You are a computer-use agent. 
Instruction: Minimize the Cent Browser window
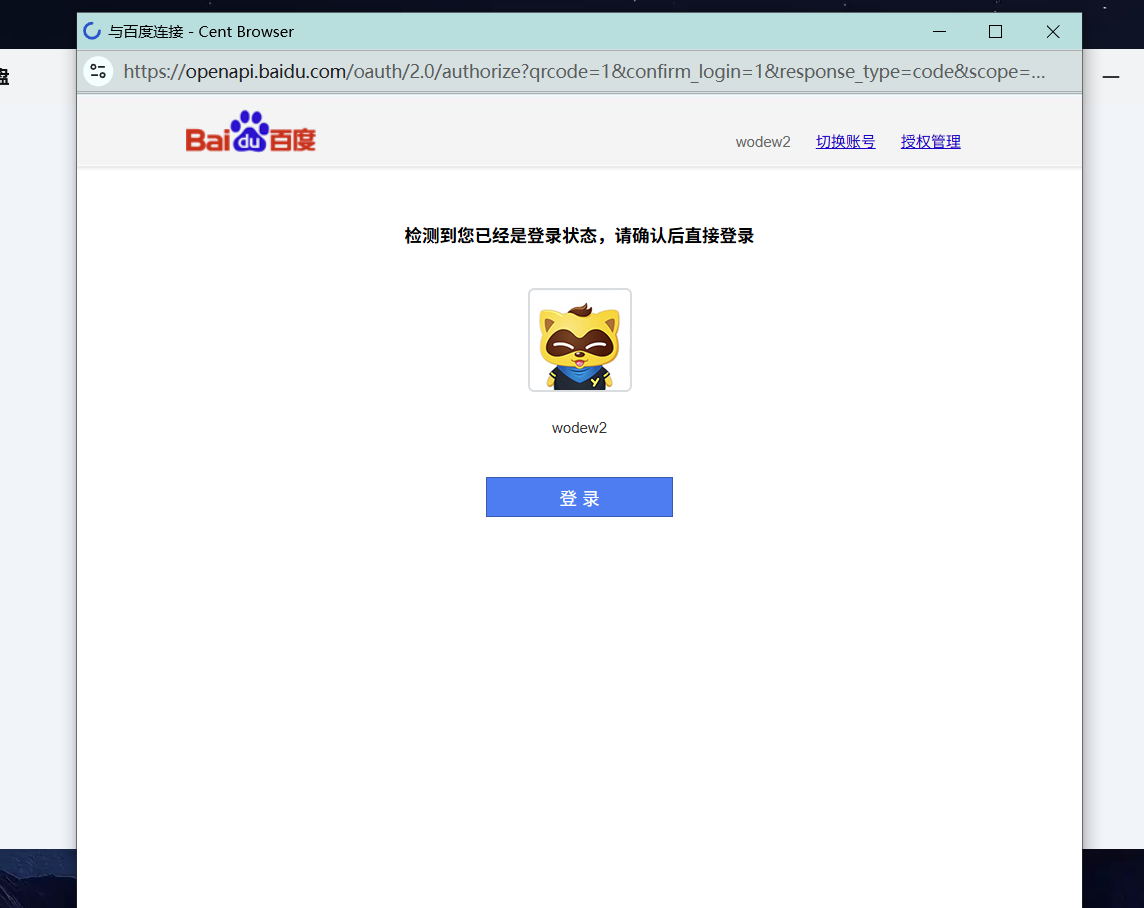click(x=939, y=31)
